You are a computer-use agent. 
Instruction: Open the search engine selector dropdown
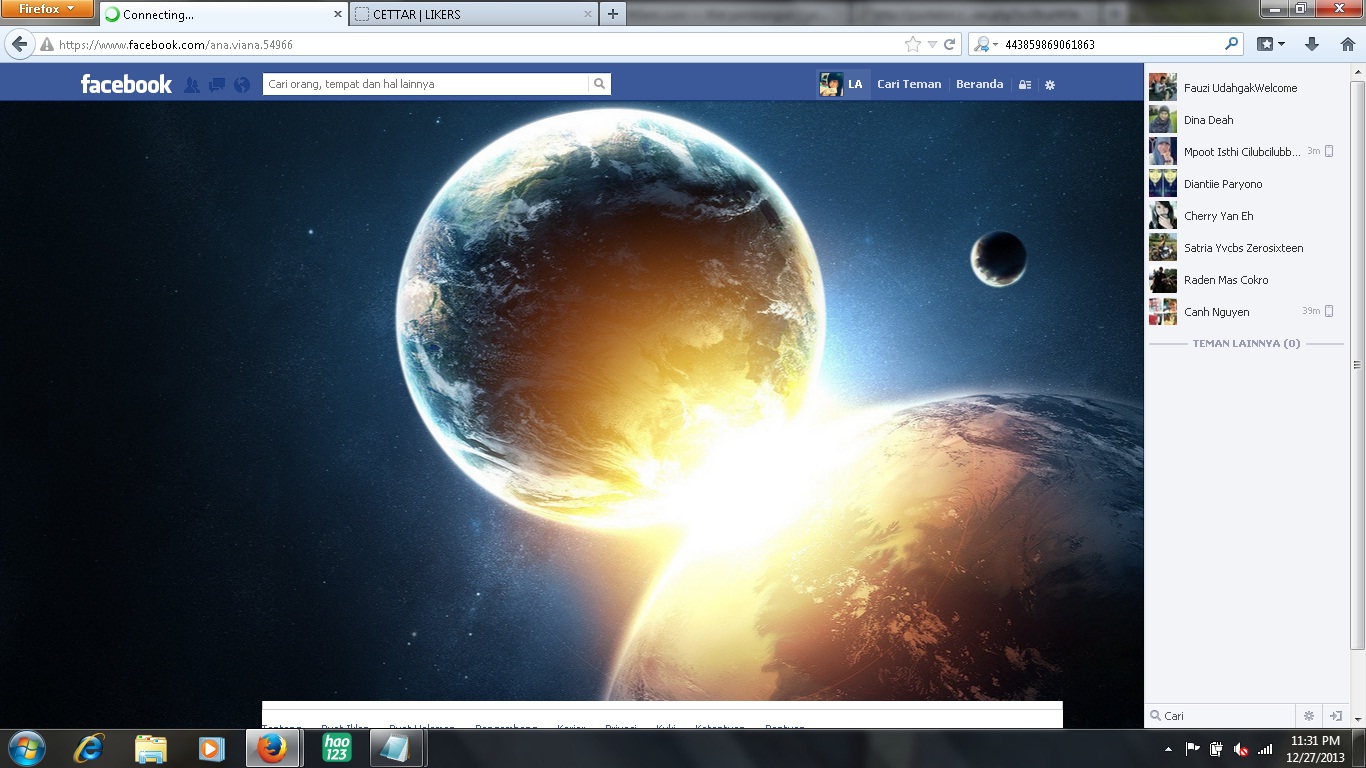pos(986,45)
